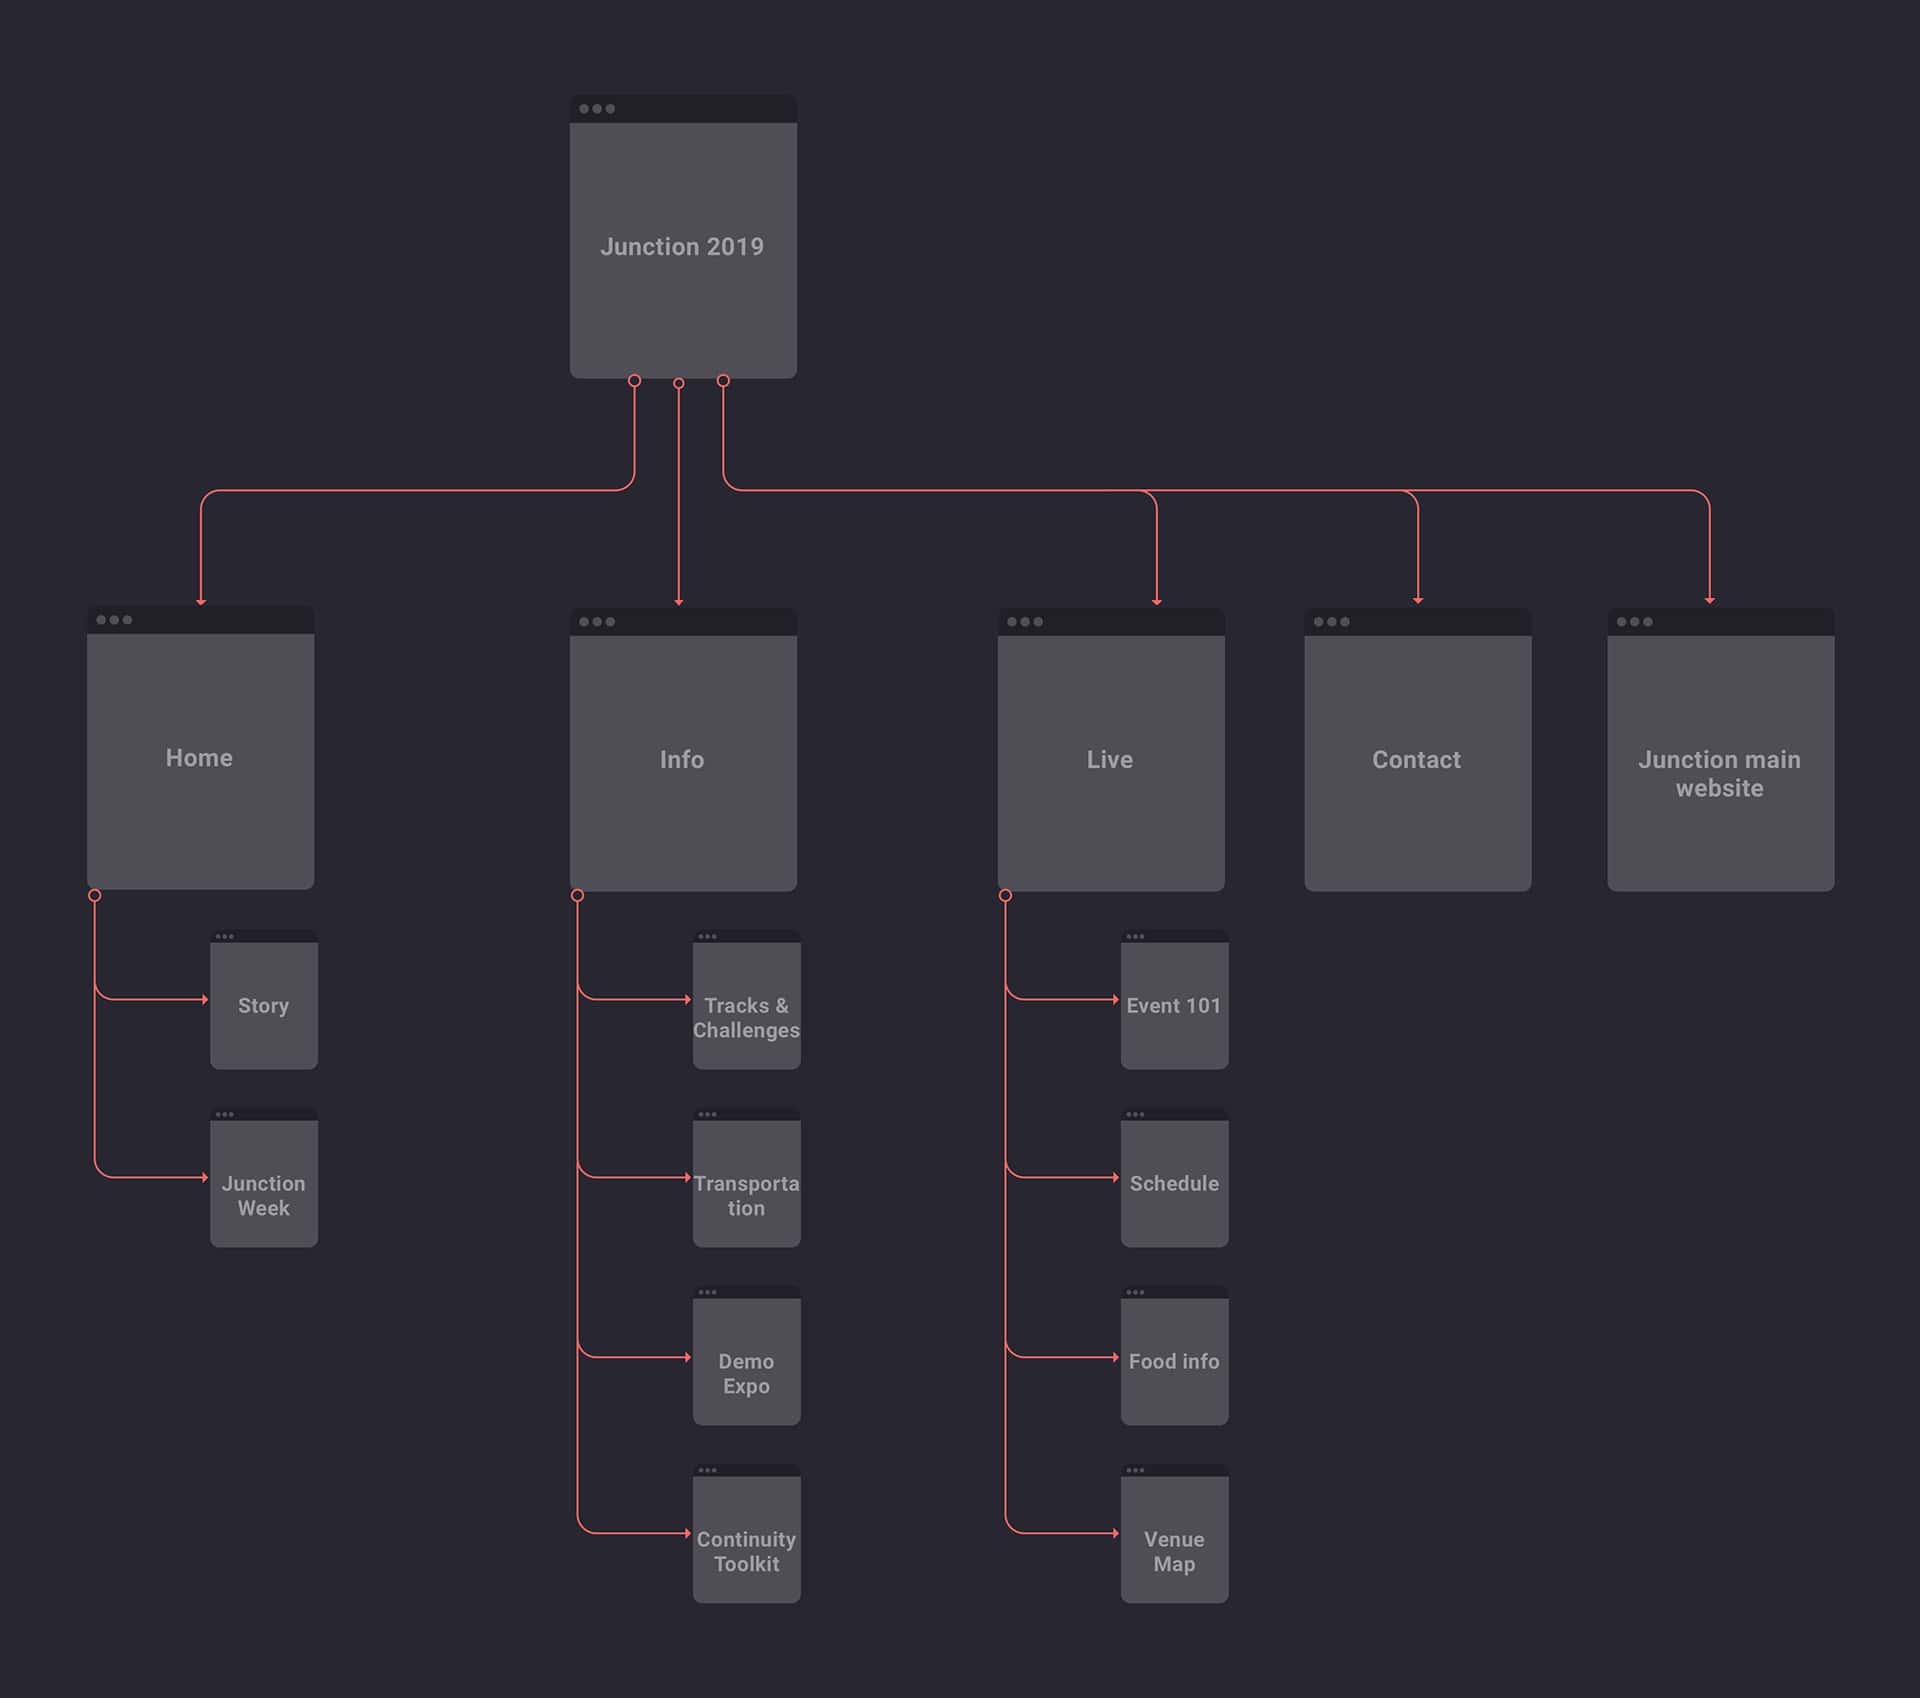Click the Event 101 subpage box

(x=1174, y=1006)
